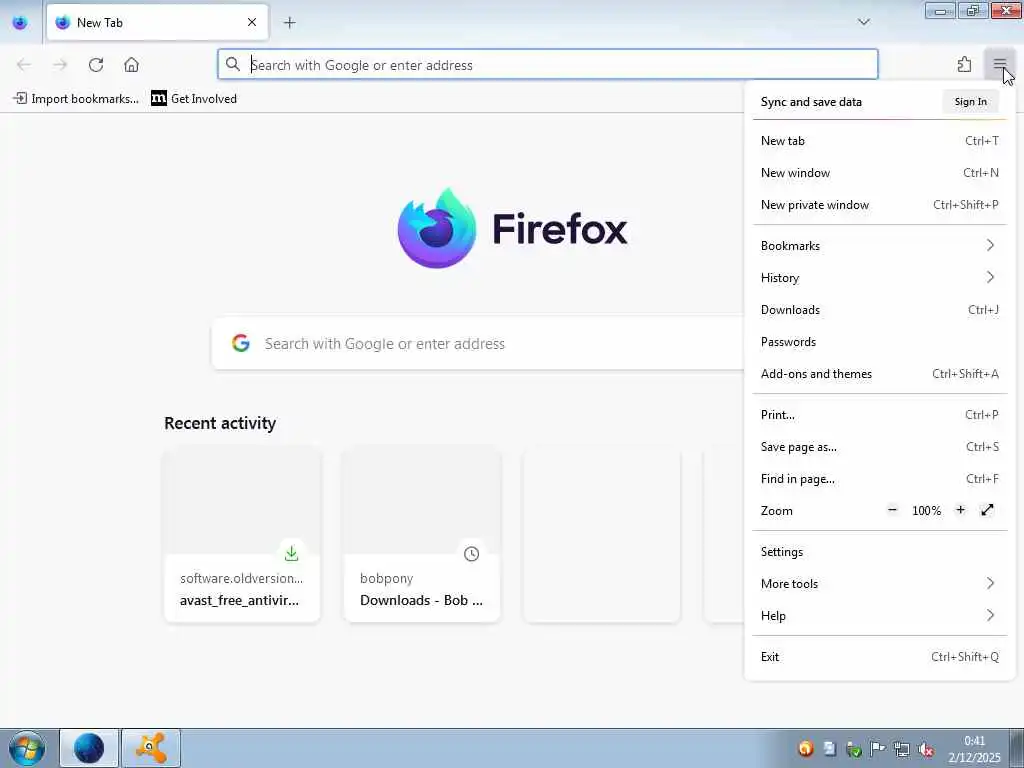Click the Firefox View icon left of the tab
The height and width of the screenshot is (768, 1024).
(20, 22)
